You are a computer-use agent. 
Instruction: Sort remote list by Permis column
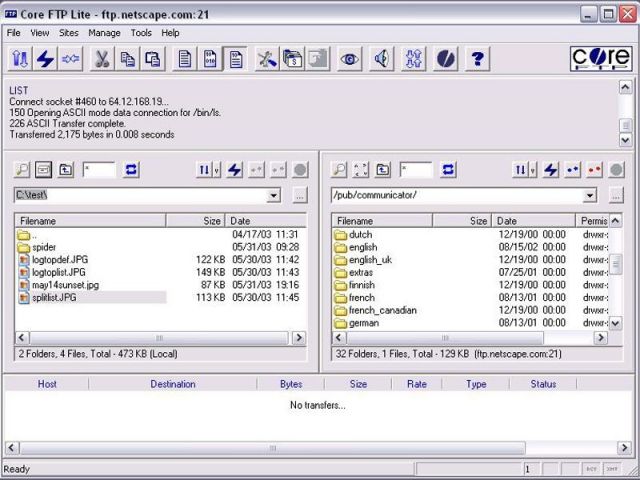point(592,221)
